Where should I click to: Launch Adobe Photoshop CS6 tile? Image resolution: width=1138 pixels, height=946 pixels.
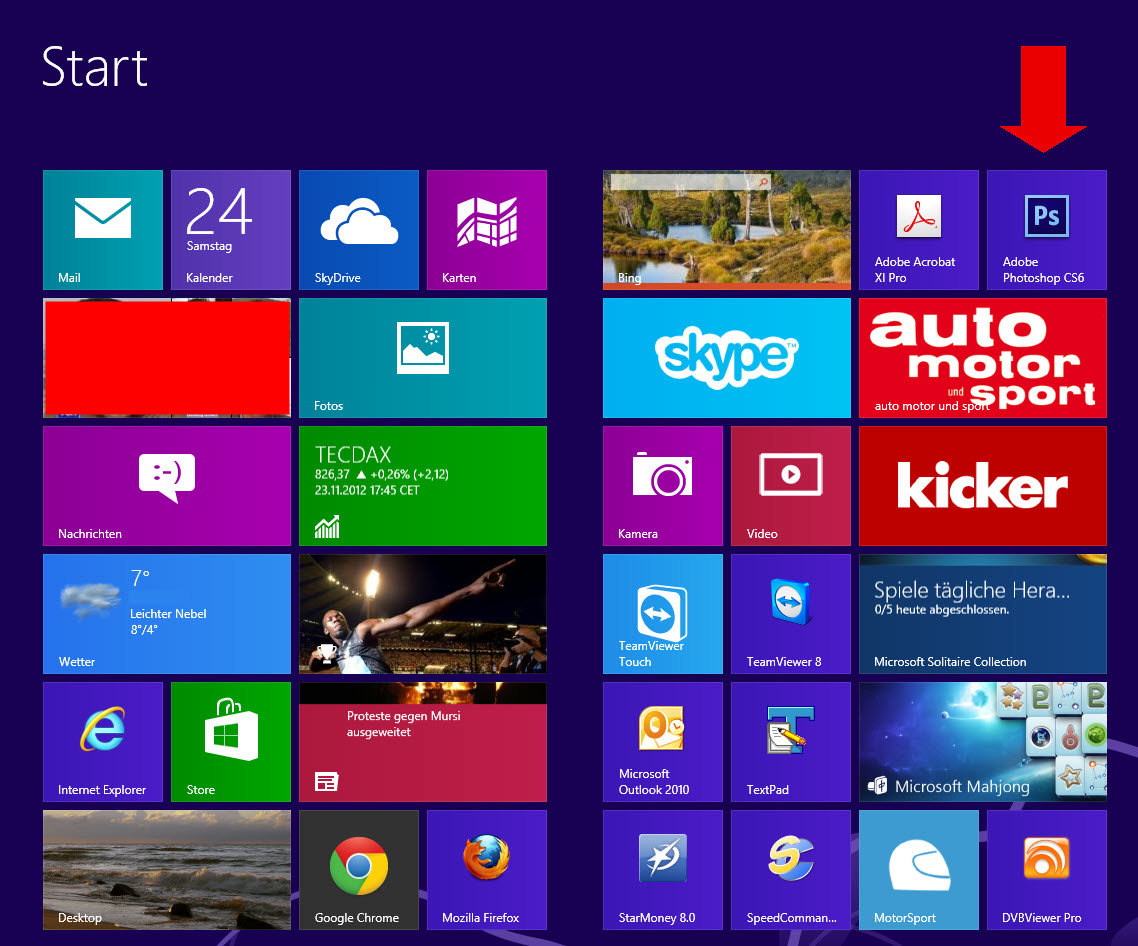click(x=1047, y=229)
